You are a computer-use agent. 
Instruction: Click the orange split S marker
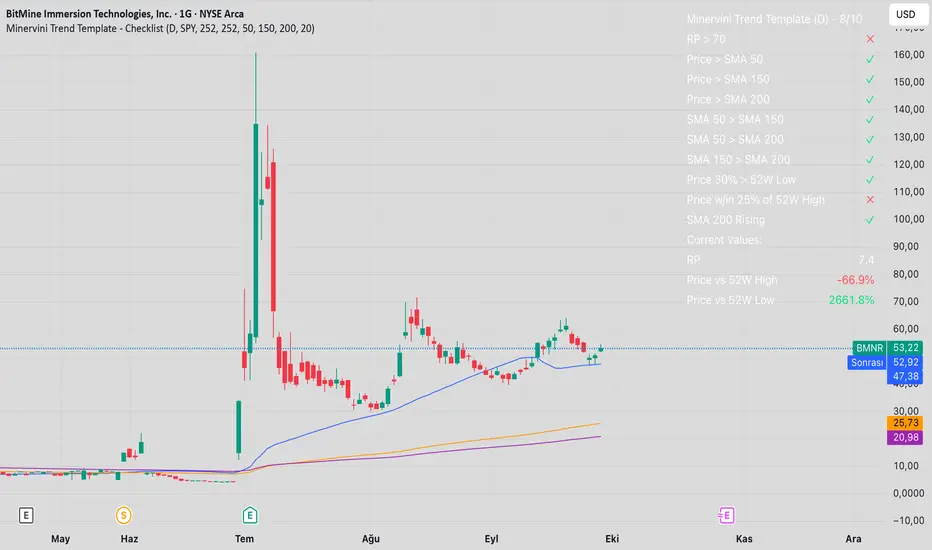[x=123, y=515]
